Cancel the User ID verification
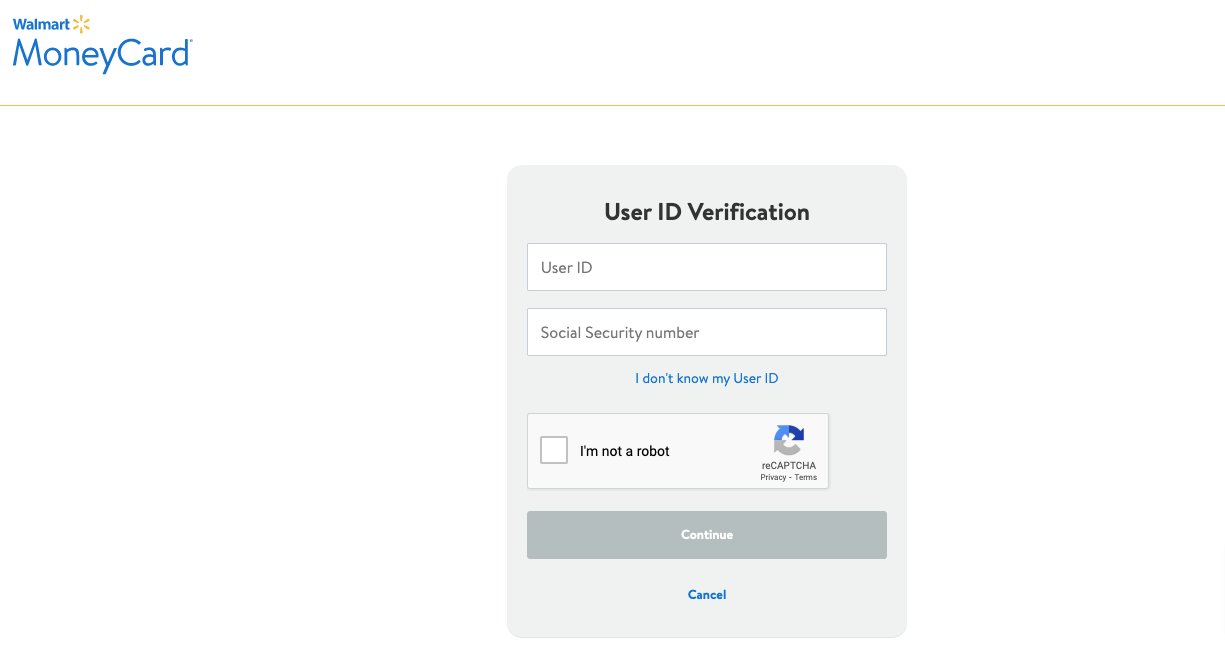Image resolution: width=1225 pixels, height=652 pixels. [x=706, y=595]
